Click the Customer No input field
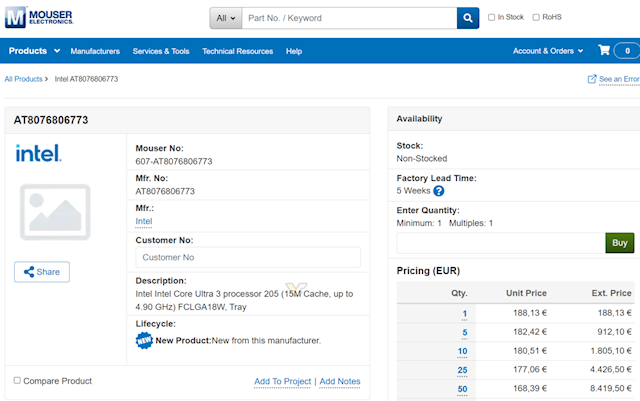This screenshot has width=640, height=401. 247,257
